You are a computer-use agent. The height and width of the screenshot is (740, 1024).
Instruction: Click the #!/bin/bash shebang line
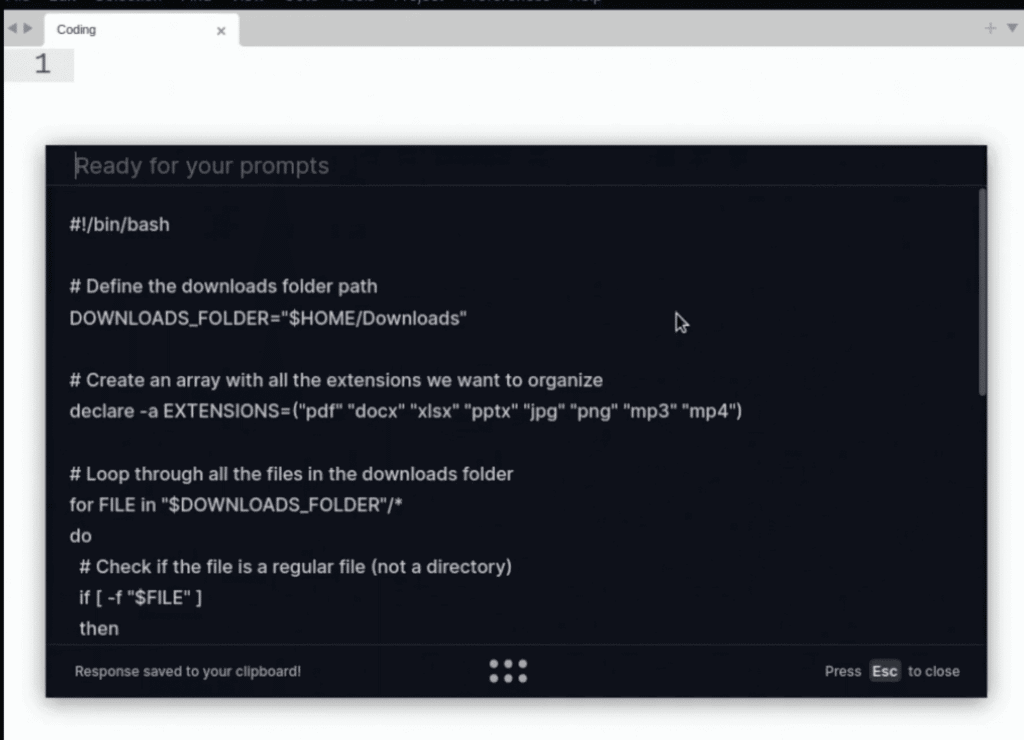point(120,225)
